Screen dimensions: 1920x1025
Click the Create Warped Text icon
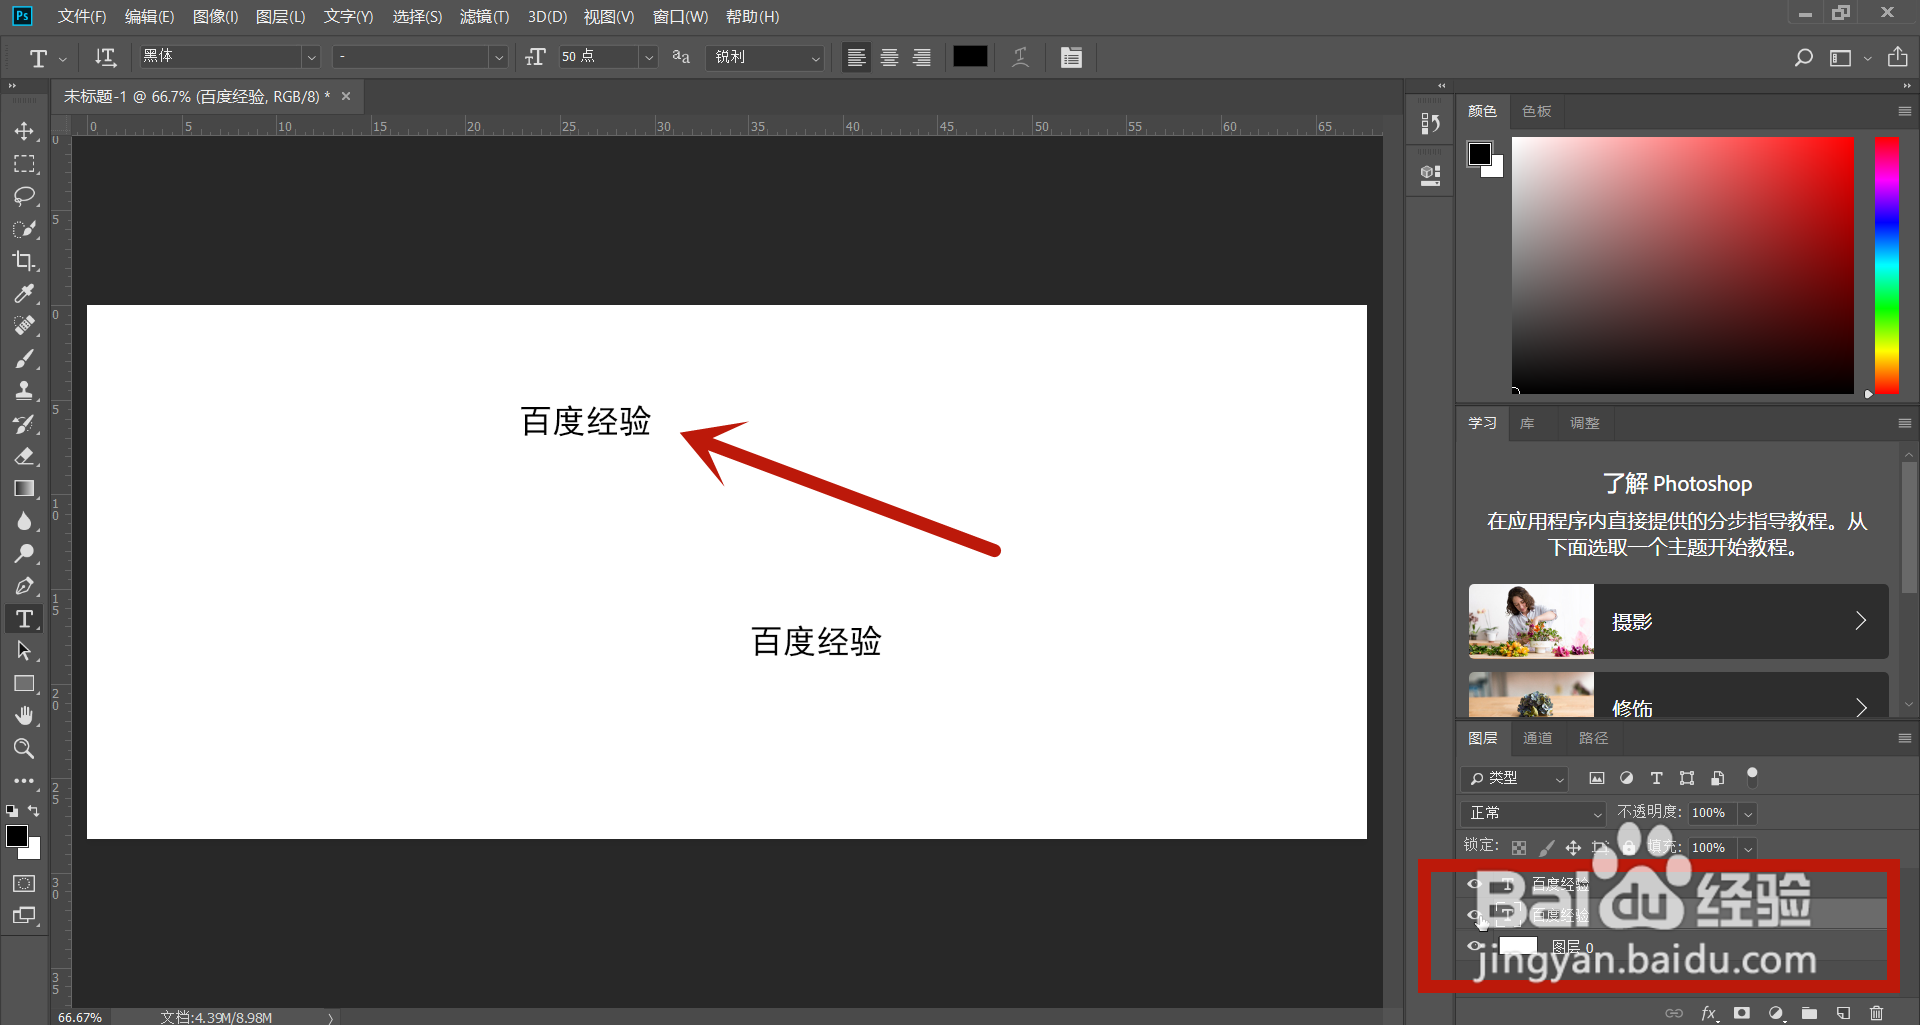point(1020,57)
